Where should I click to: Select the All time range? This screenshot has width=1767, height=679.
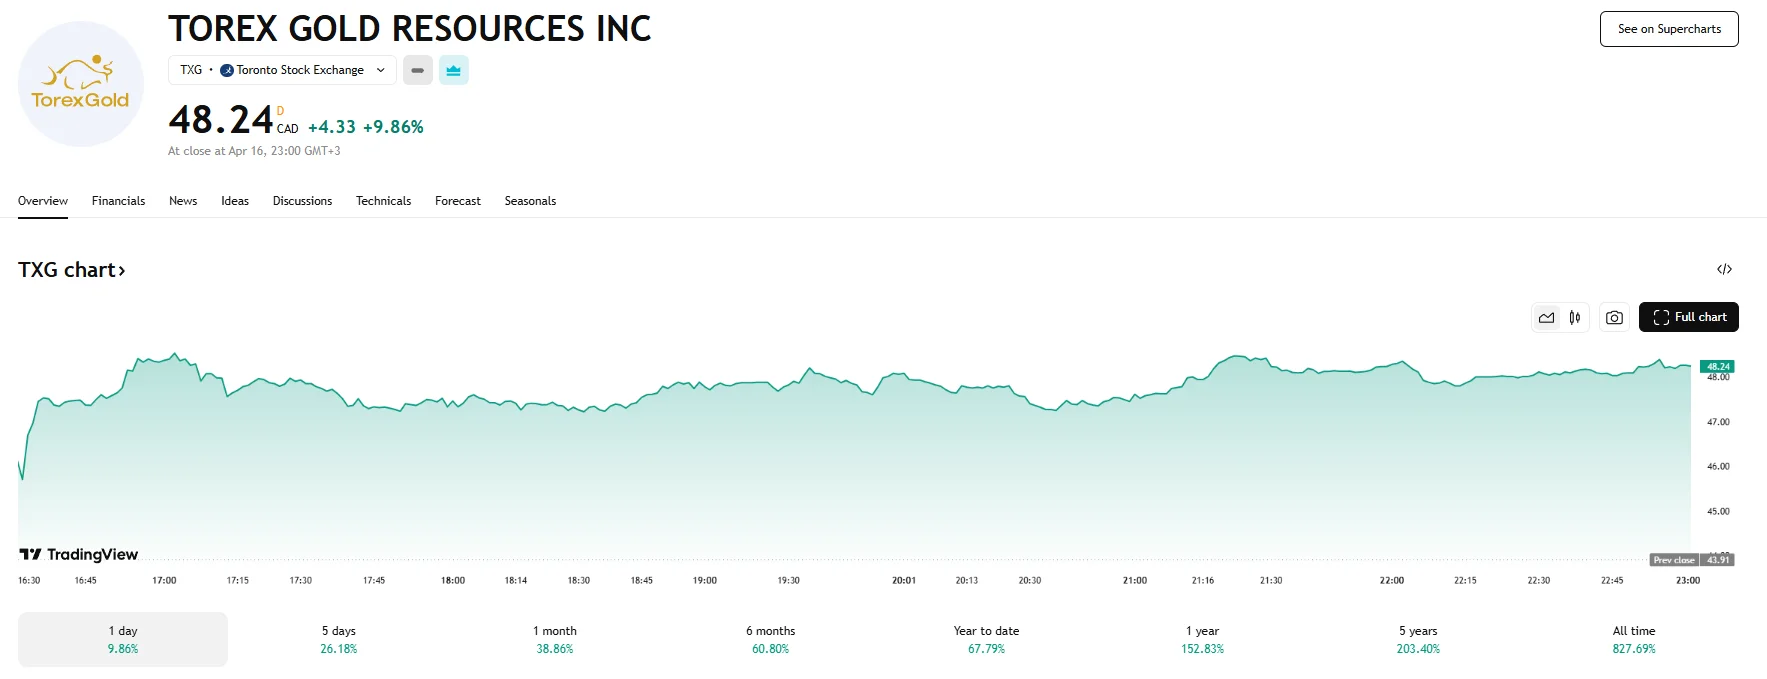pos(1633,639)
